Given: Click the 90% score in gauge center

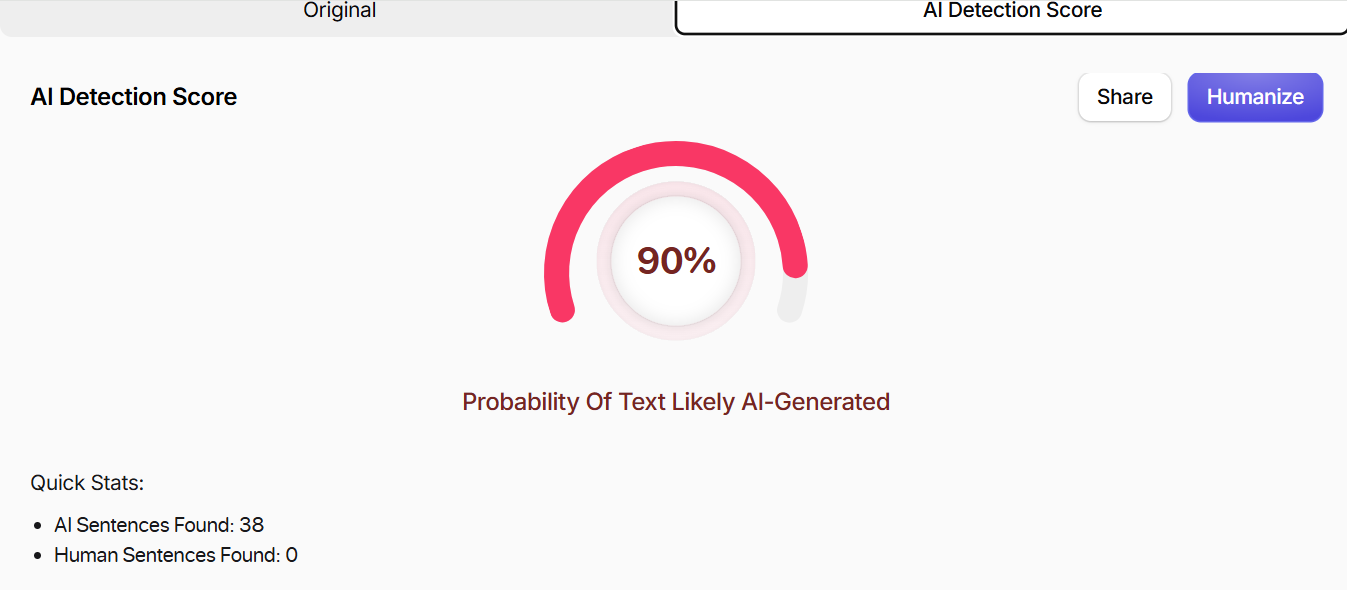Looking at the screenshot, I should coord(676,260).
